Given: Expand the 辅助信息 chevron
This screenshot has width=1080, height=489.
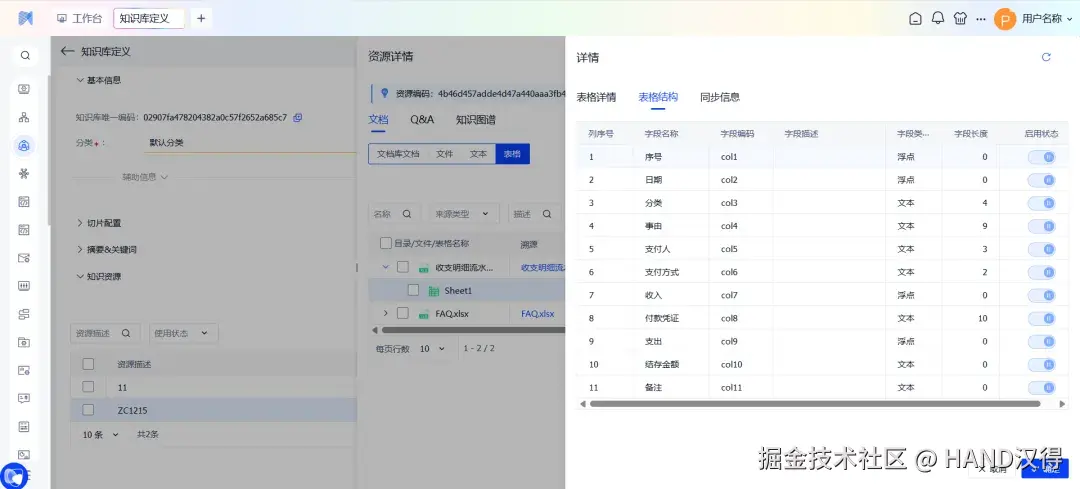Looking at the screenshot, I should 164,177.
